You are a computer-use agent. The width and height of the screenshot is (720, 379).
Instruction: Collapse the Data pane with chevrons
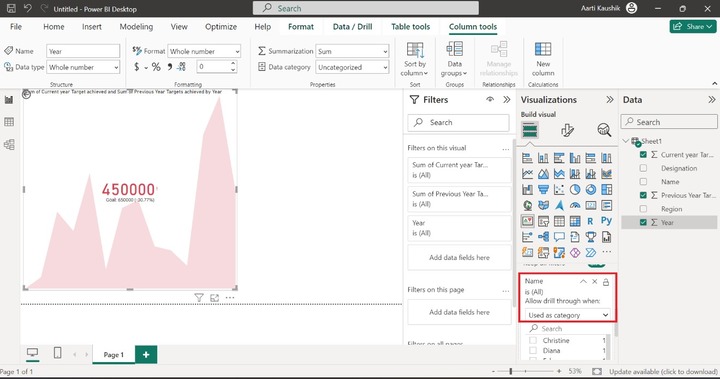712,100
